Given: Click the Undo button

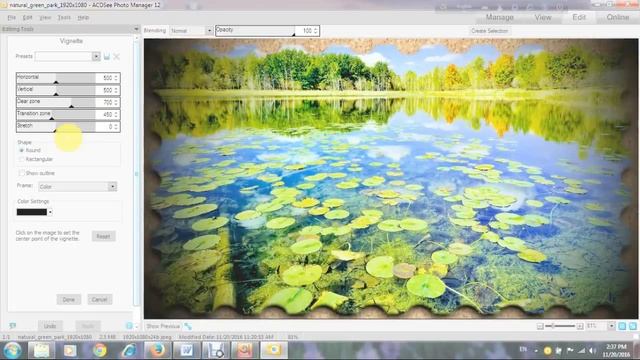Looking at the screenshot, I should point(50,326).
